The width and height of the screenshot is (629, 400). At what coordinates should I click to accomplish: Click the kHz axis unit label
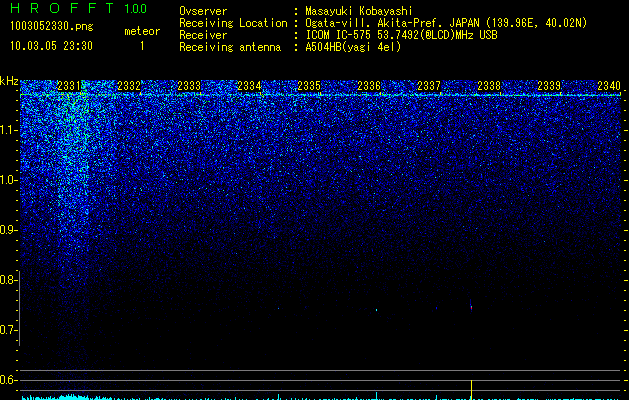point(9,81)
